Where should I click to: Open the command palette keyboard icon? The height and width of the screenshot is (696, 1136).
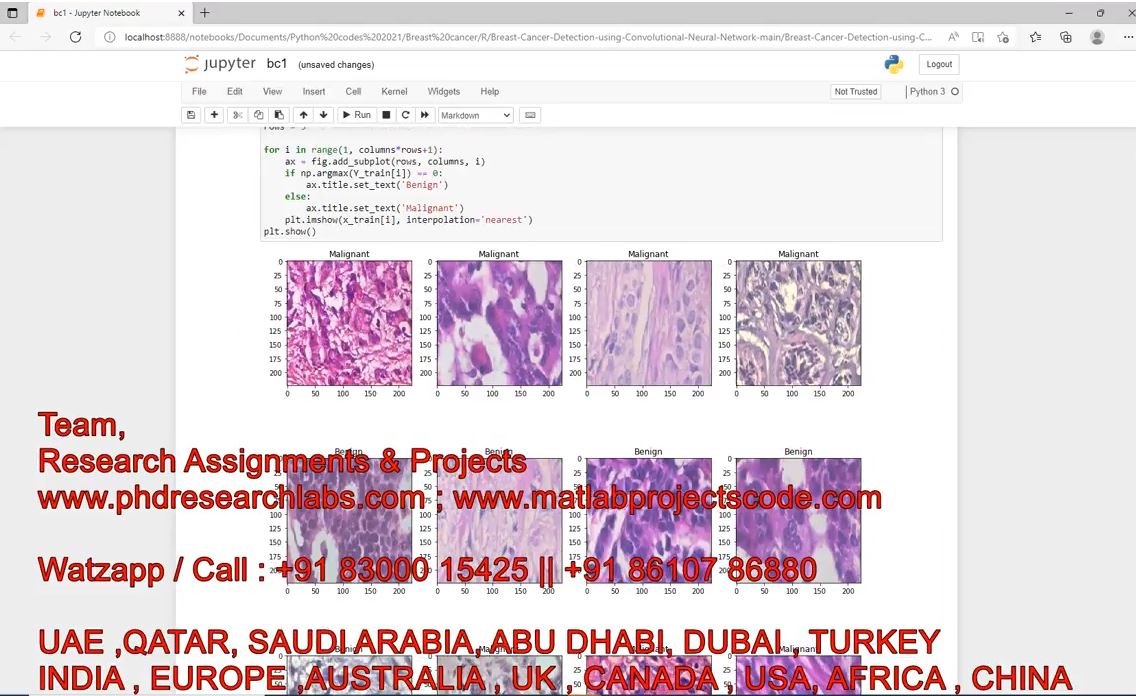tap(530, 115)
